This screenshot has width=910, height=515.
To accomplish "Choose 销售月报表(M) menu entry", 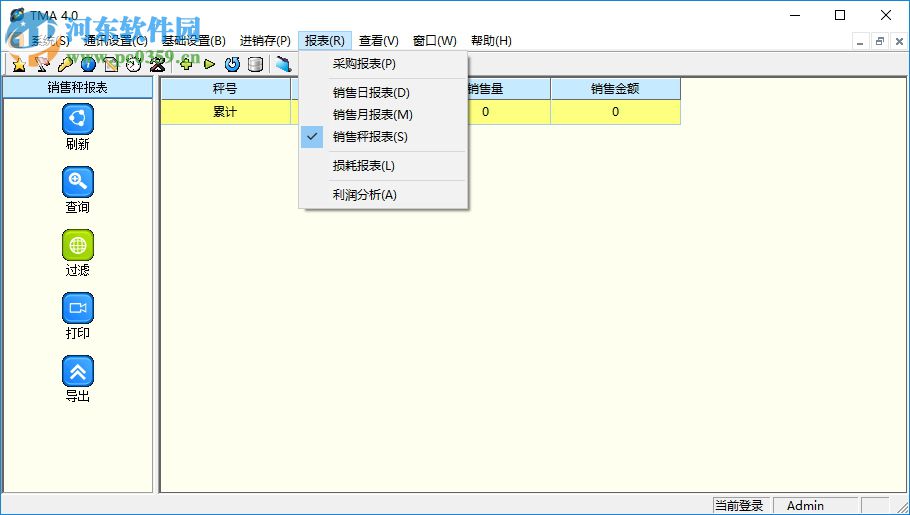I will [384, 115].
